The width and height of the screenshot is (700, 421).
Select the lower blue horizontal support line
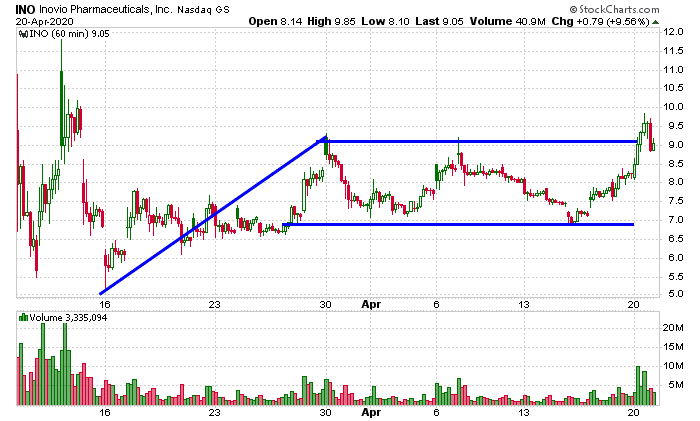(x=458, y=224)
